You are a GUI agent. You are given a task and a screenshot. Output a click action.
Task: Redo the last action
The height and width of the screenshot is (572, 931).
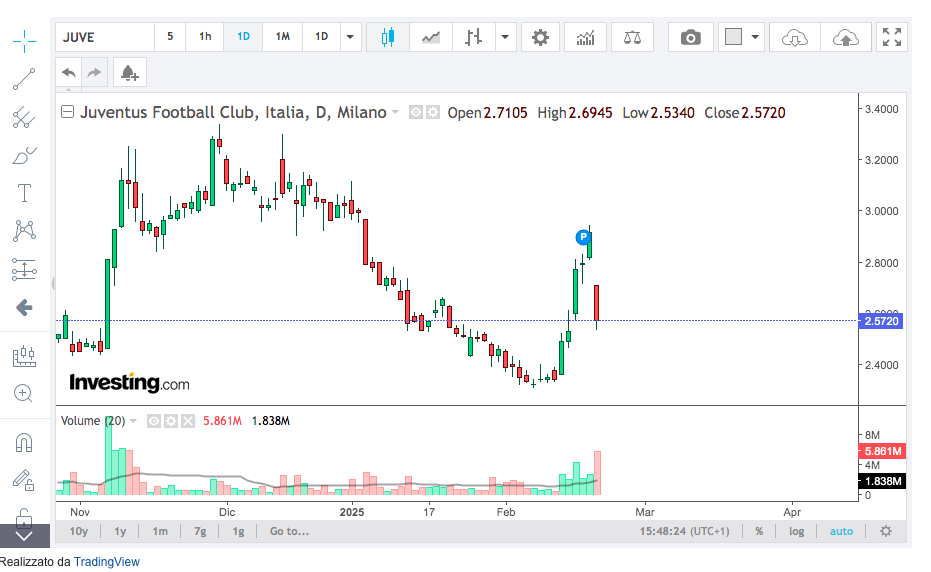pos(94,72)
